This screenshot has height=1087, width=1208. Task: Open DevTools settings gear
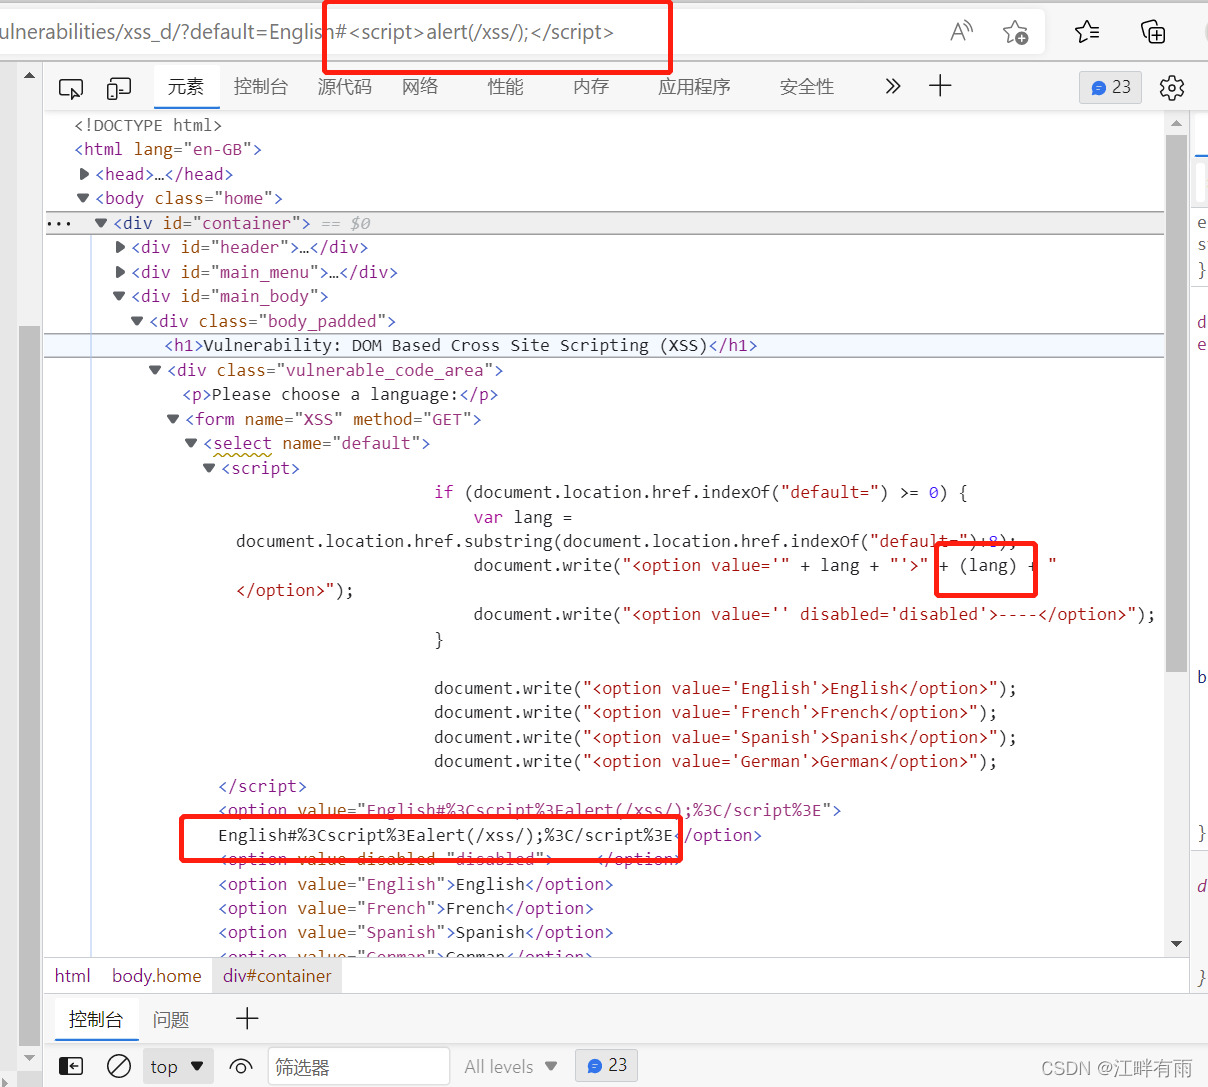tap(1172, 88)
